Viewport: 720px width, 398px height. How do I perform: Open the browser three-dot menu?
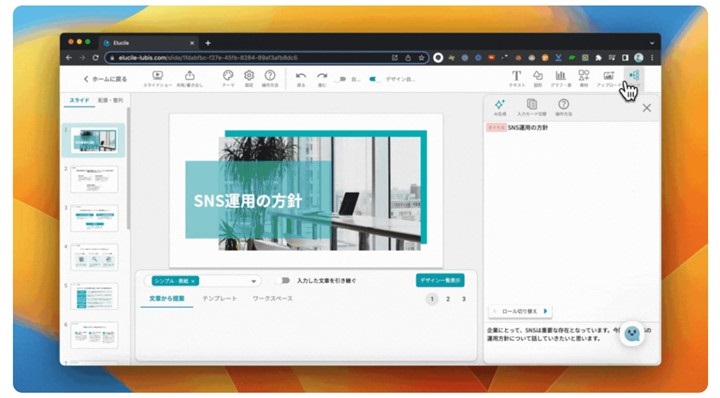coord(652,58)
